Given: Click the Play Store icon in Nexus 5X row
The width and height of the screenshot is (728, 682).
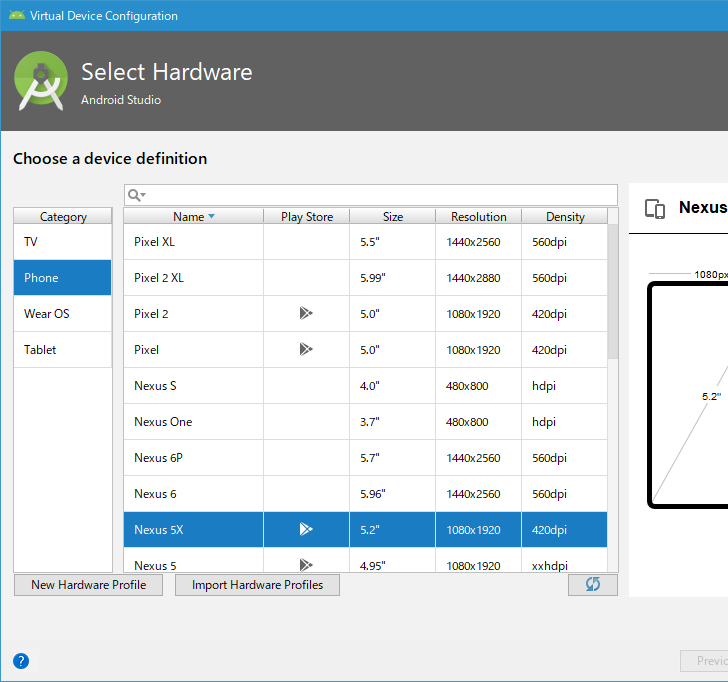Looking at the screenshot, I should (x=306, y=529).
